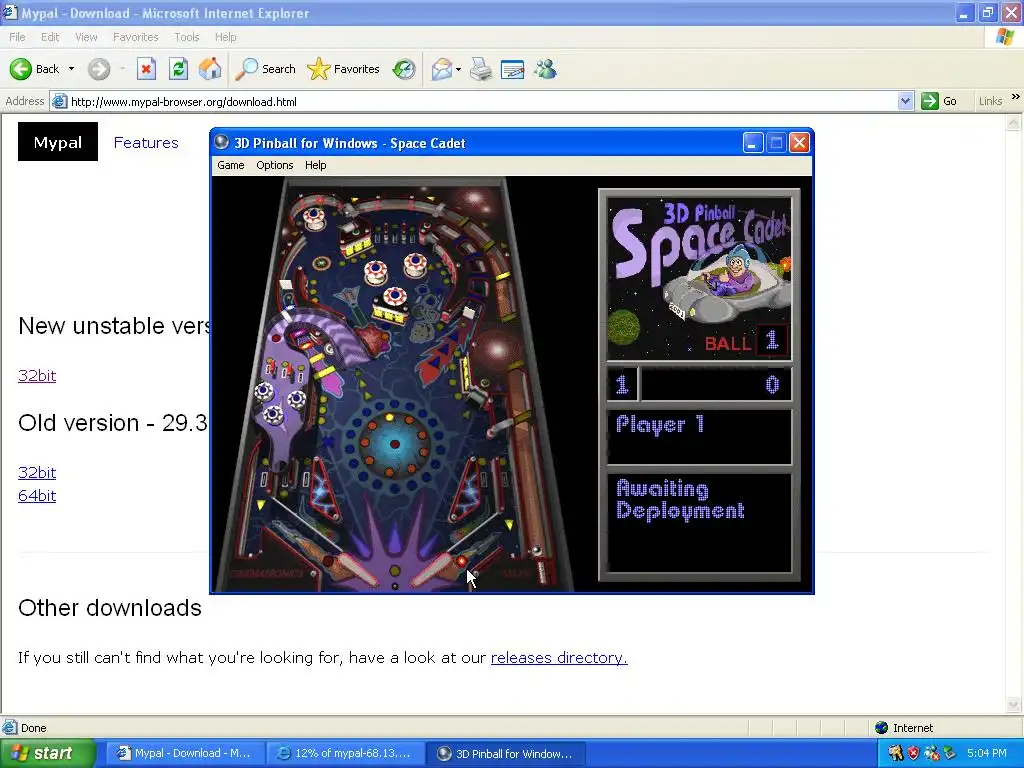Click the Done status text in status bar

point(33,728)
